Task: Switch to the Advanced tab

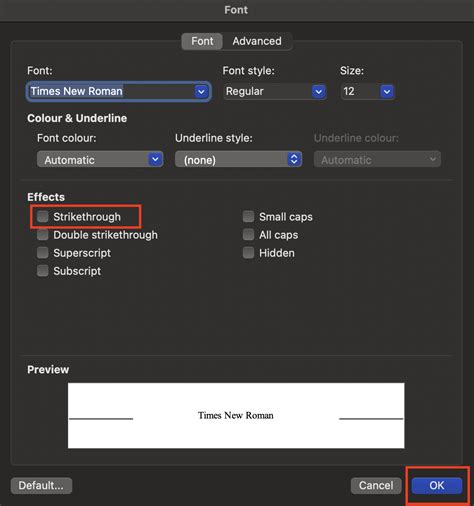Action: pyautogui.click(x=257, y=41)
